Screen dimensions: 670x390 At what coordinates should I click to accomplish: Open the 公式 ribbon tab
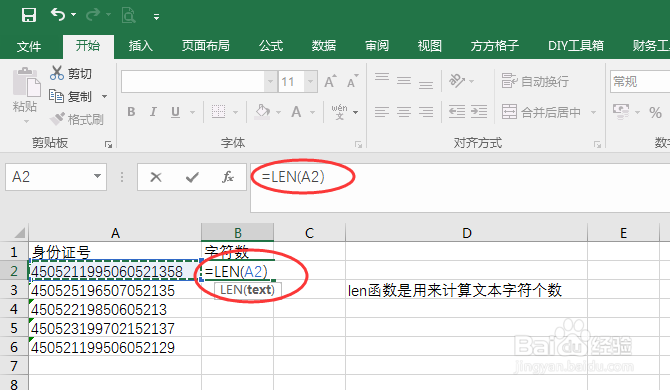tap(271, 45)
